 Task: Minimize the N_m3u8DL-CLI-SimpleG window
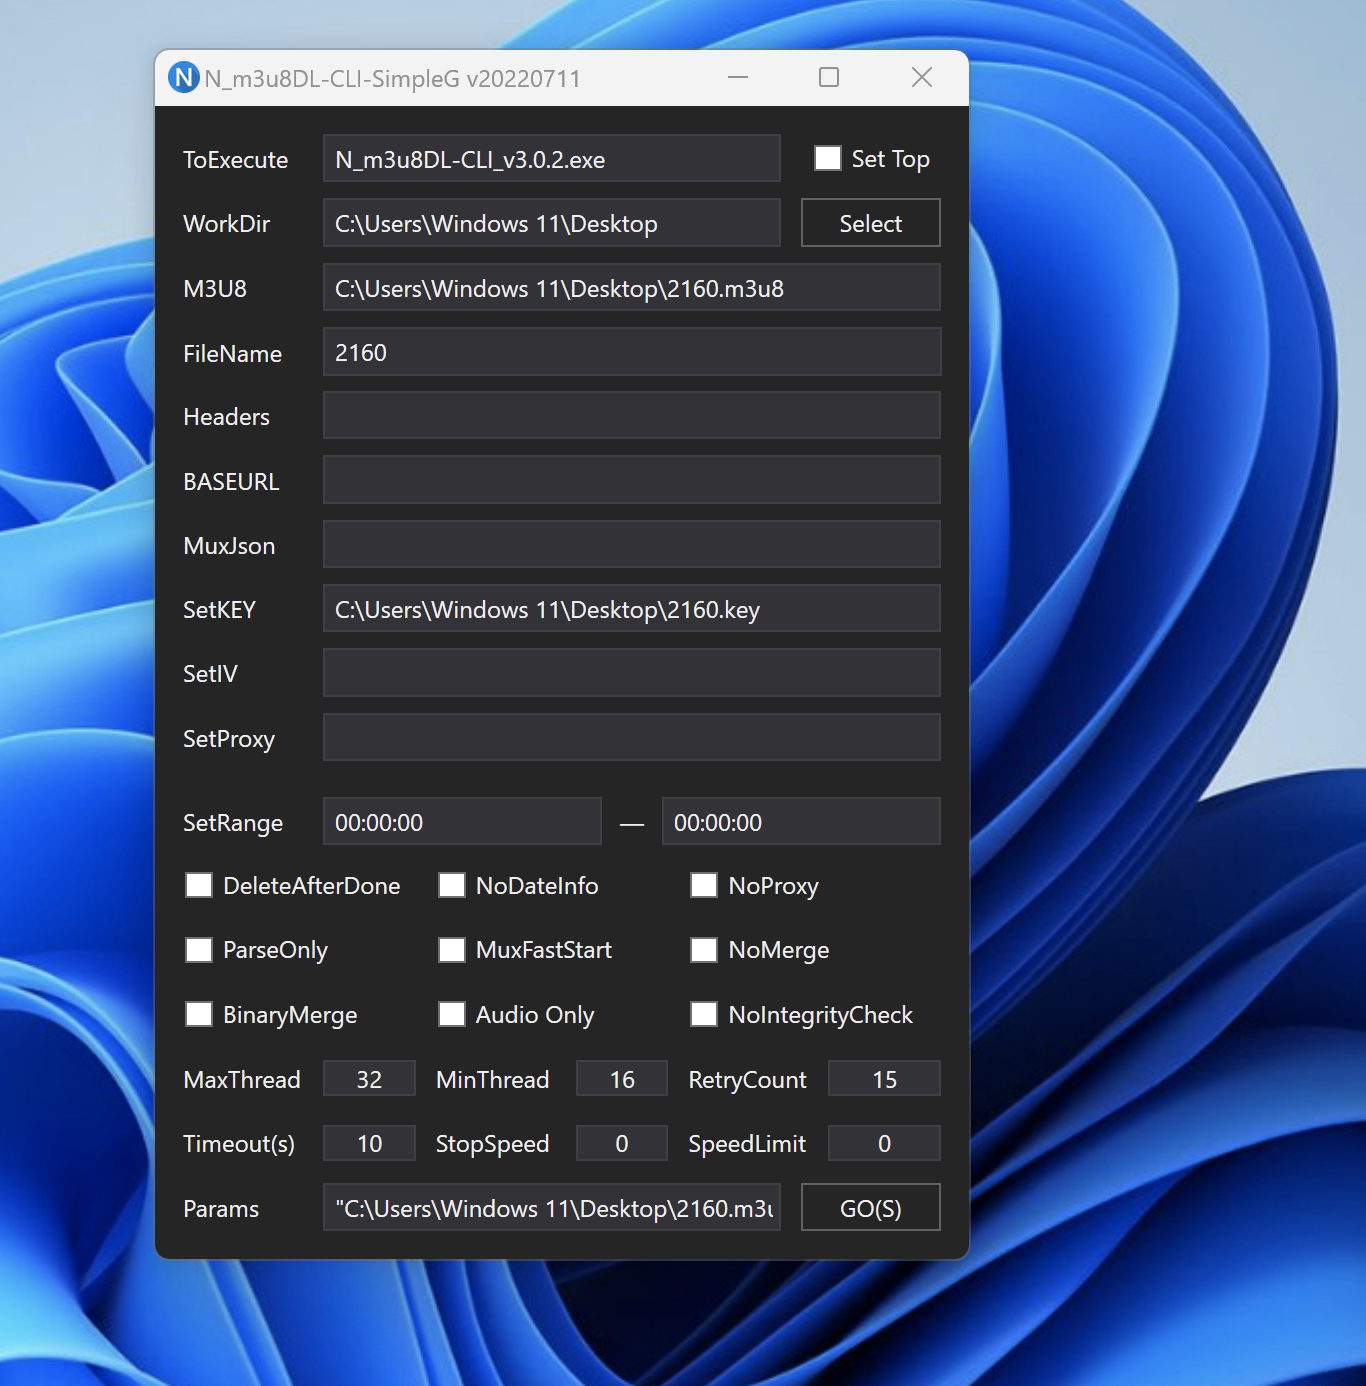(x=738, y=77)
